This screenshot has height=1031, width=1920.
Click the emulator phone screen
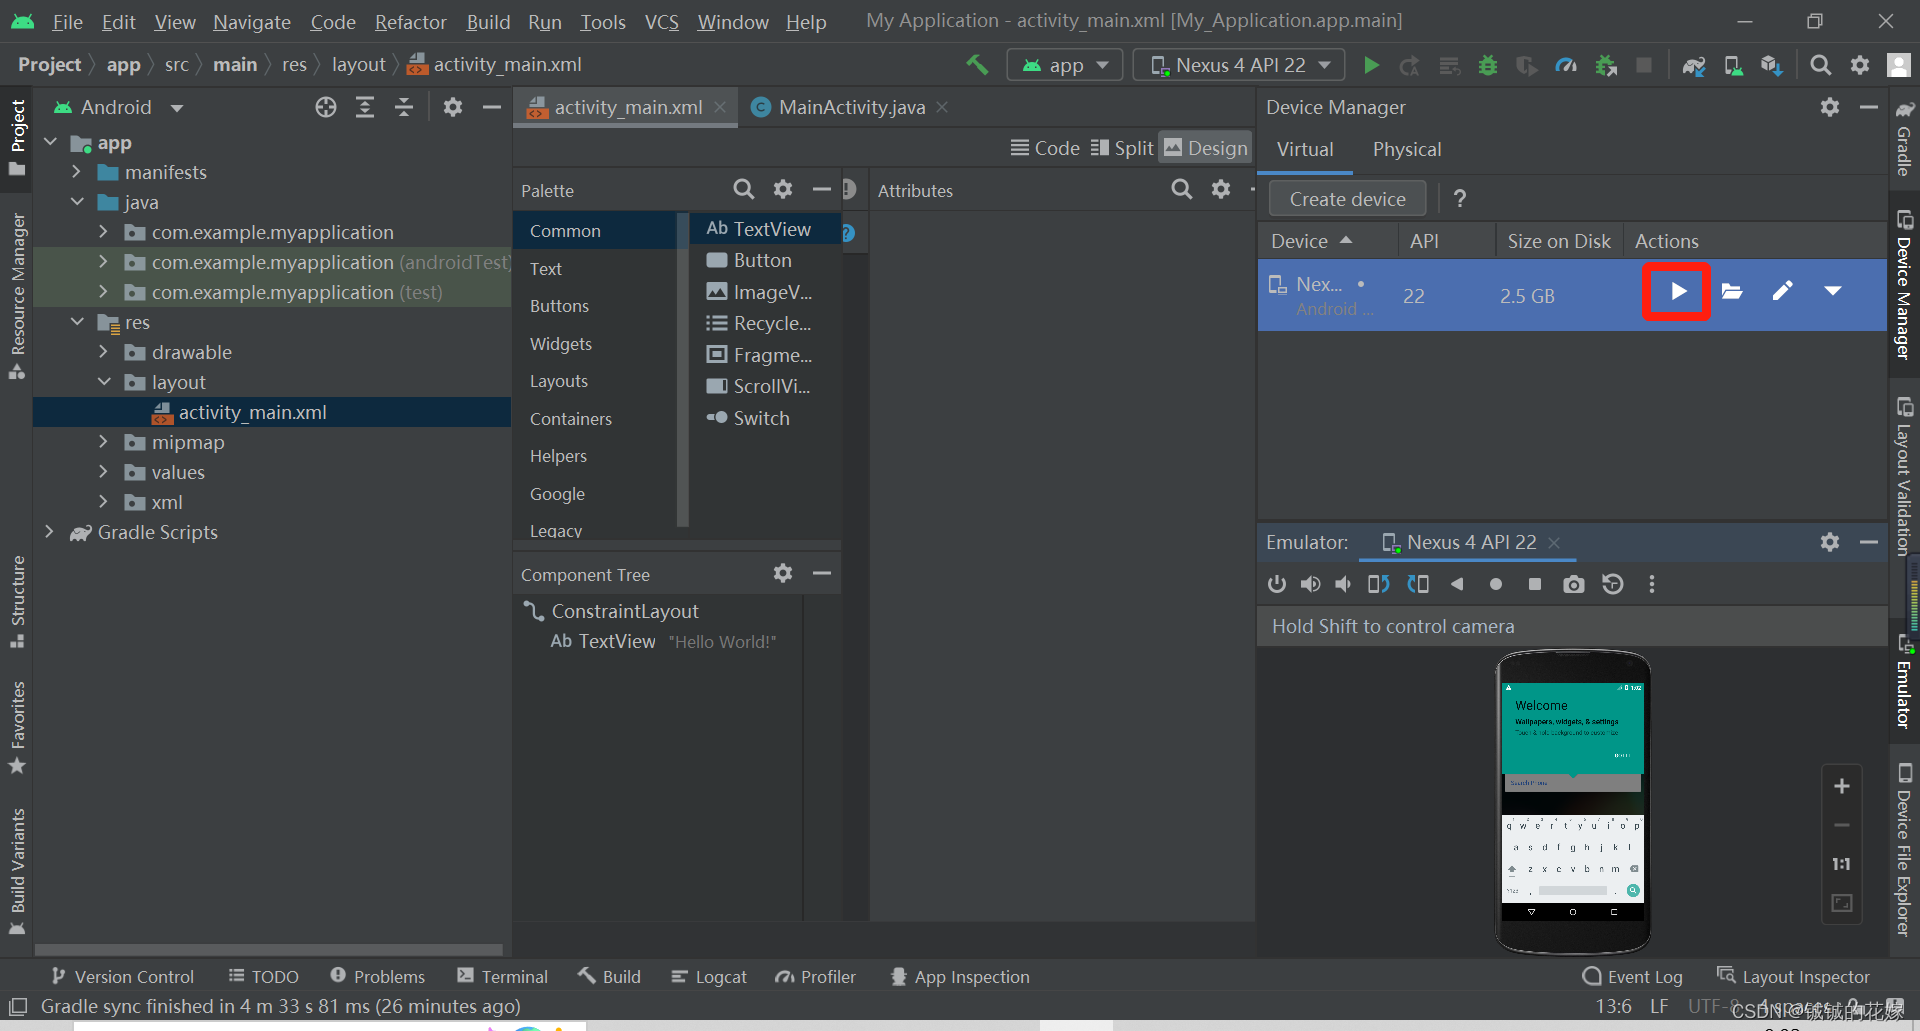pyautogui.click(x=1573, y=800)
